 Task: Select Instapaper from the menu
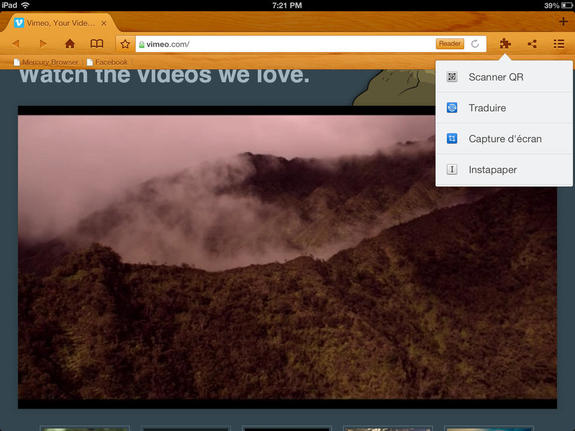tap(504, 169)
